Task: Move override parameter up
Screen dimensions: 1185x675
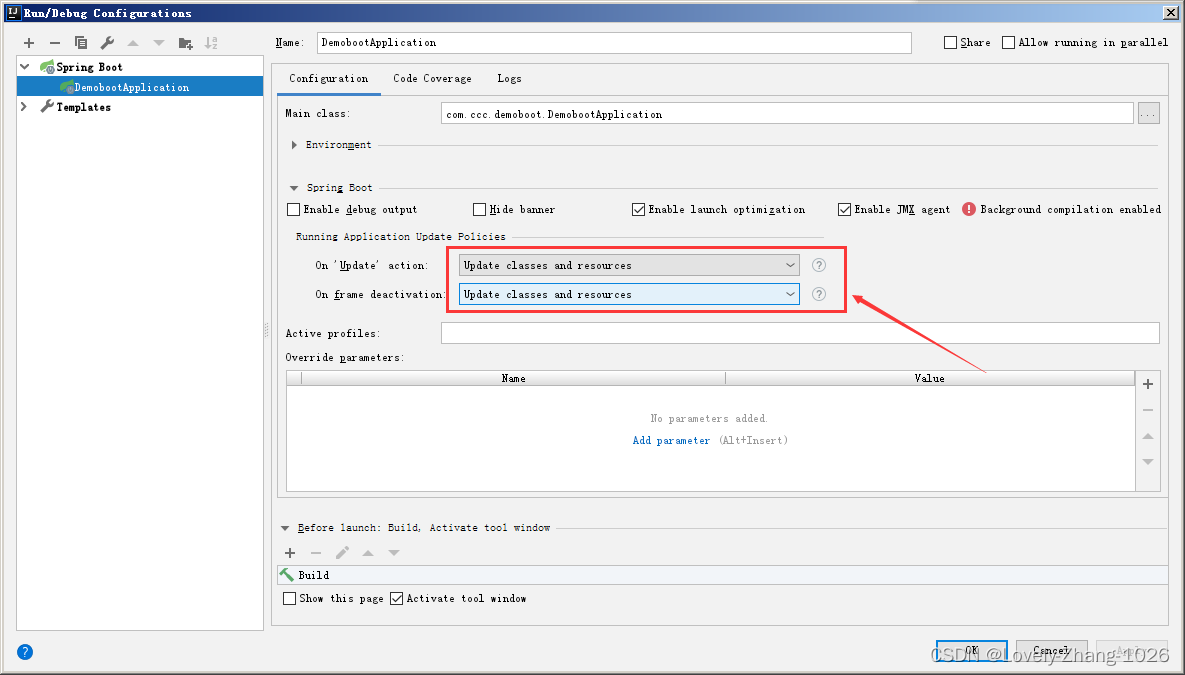Action: tap(1148, 436)
